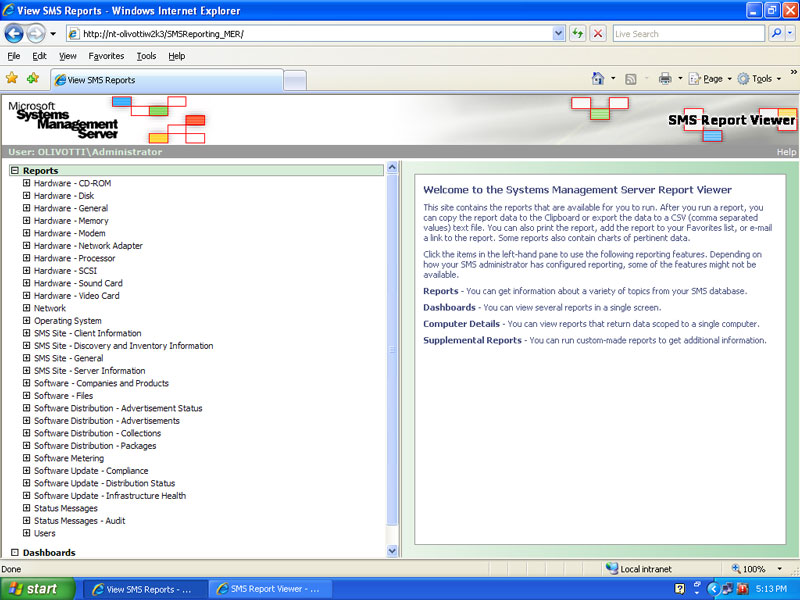
Task: Expand the Software Metering node
Action: pyautogui.click(x=27, y=458)
